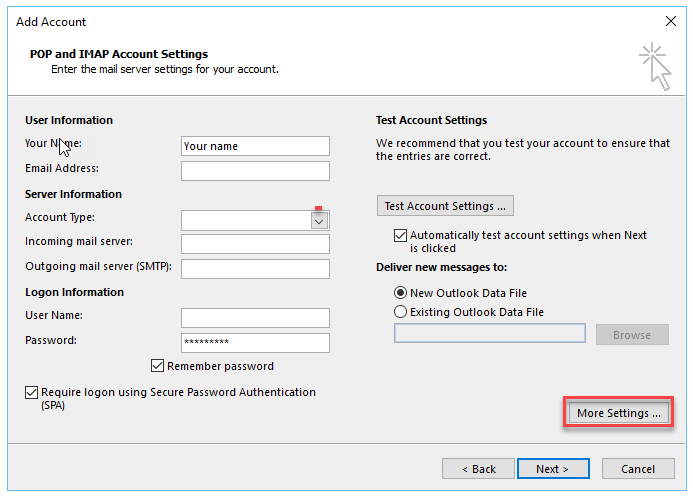Click the Password input field
This screenshot has width=693, height=496.
pos(255,343)
